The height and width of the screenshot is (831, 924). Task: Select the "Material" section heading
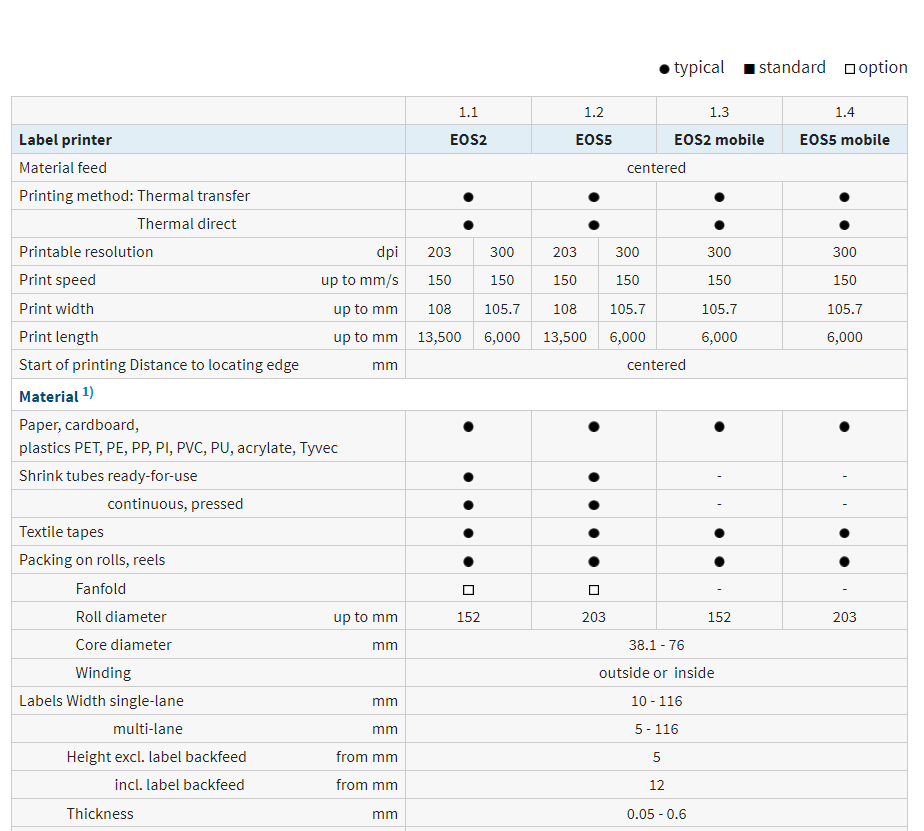click(x=48, y=397)
